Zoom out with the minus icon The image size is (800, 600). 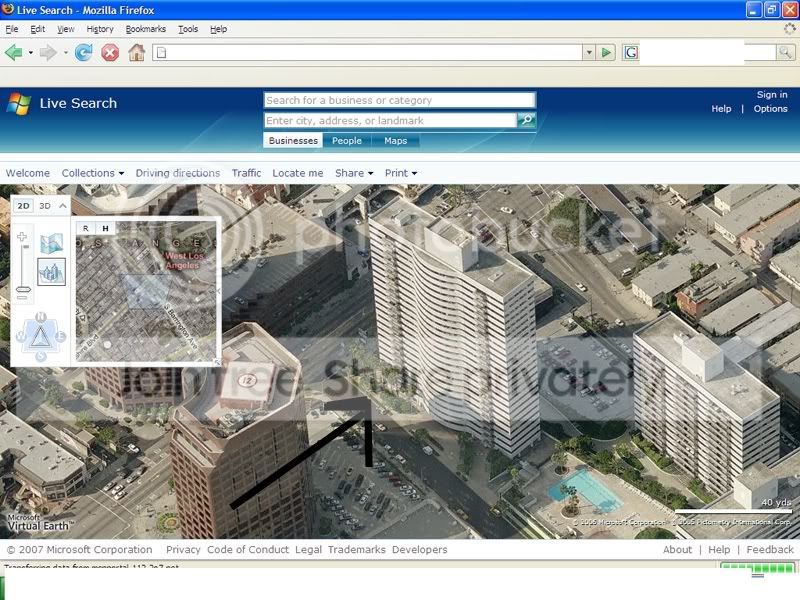pyautogui.click(x=22, y=297)
